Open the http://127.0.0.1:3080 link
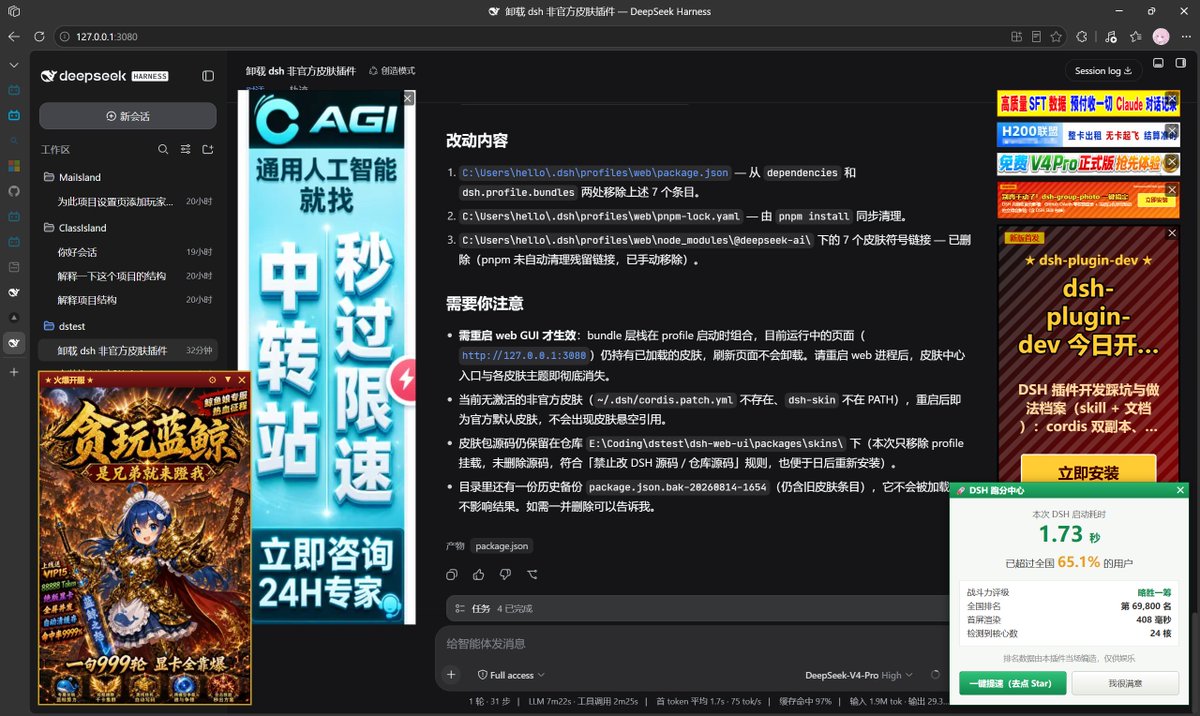 coord(524,355)
